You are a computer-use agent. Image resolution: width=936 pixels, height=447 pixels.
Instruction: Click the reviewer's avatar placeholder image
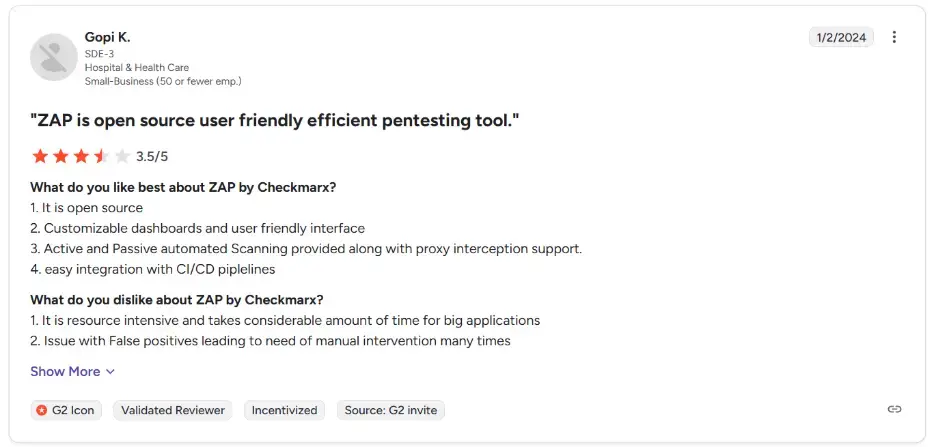coord(54,57)
